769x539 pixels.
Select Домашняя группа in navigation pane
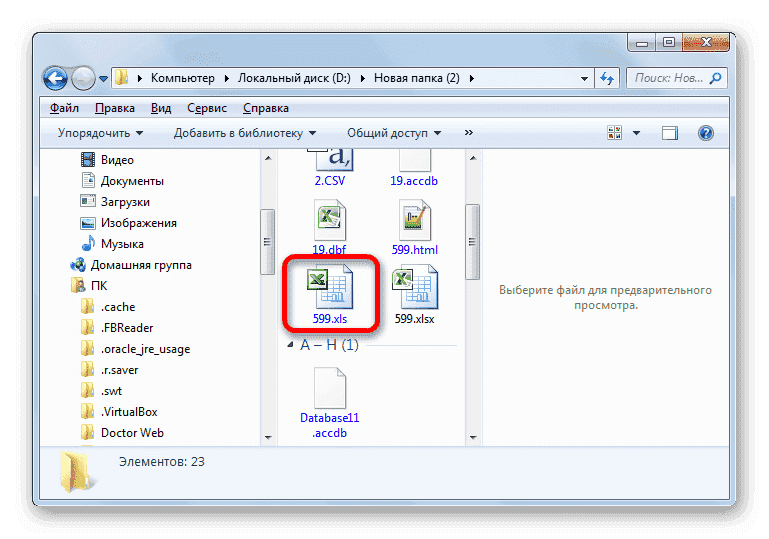click(x=141, y=265)
